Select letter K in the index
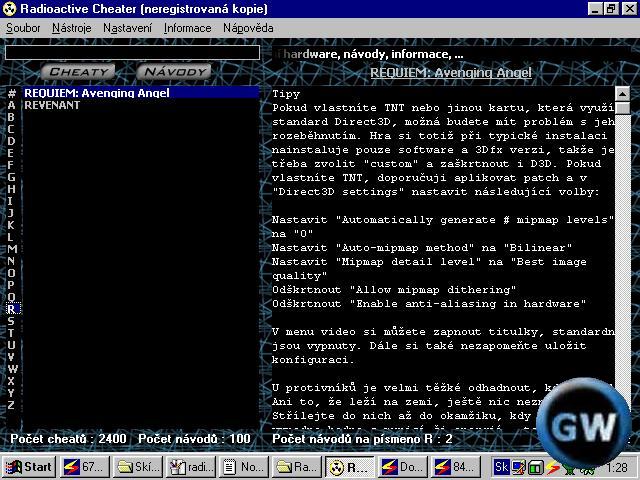 pyautogui.click(x=11, y=225)
